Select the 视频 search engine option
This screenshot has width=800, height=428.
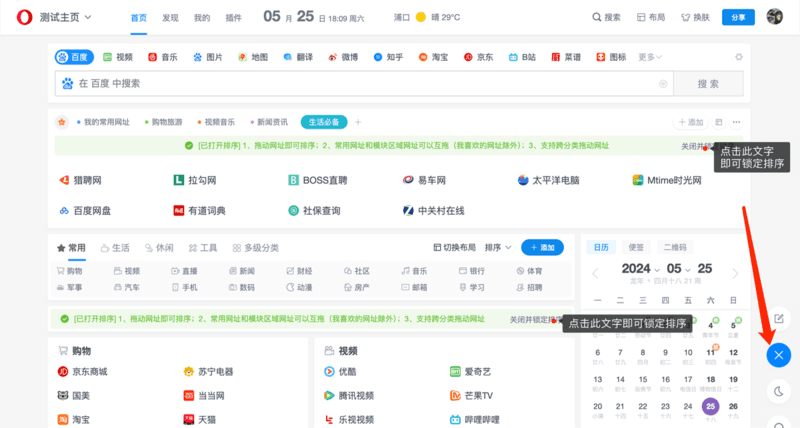coord(117,57)
